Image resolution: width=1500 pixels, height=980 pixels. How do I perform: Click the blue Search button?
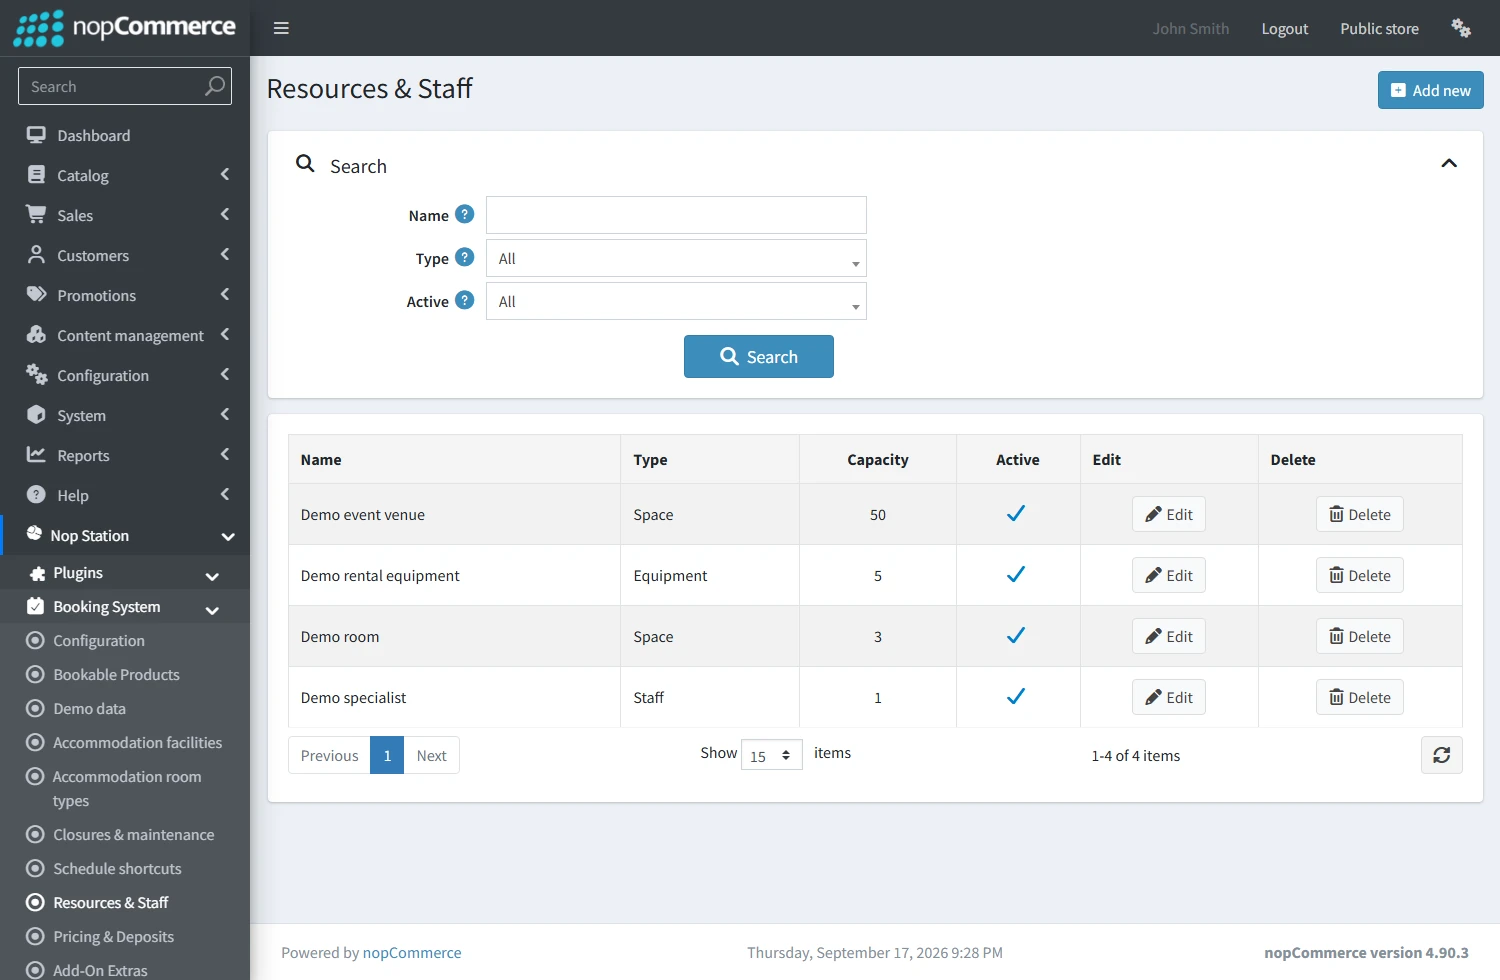758,356
